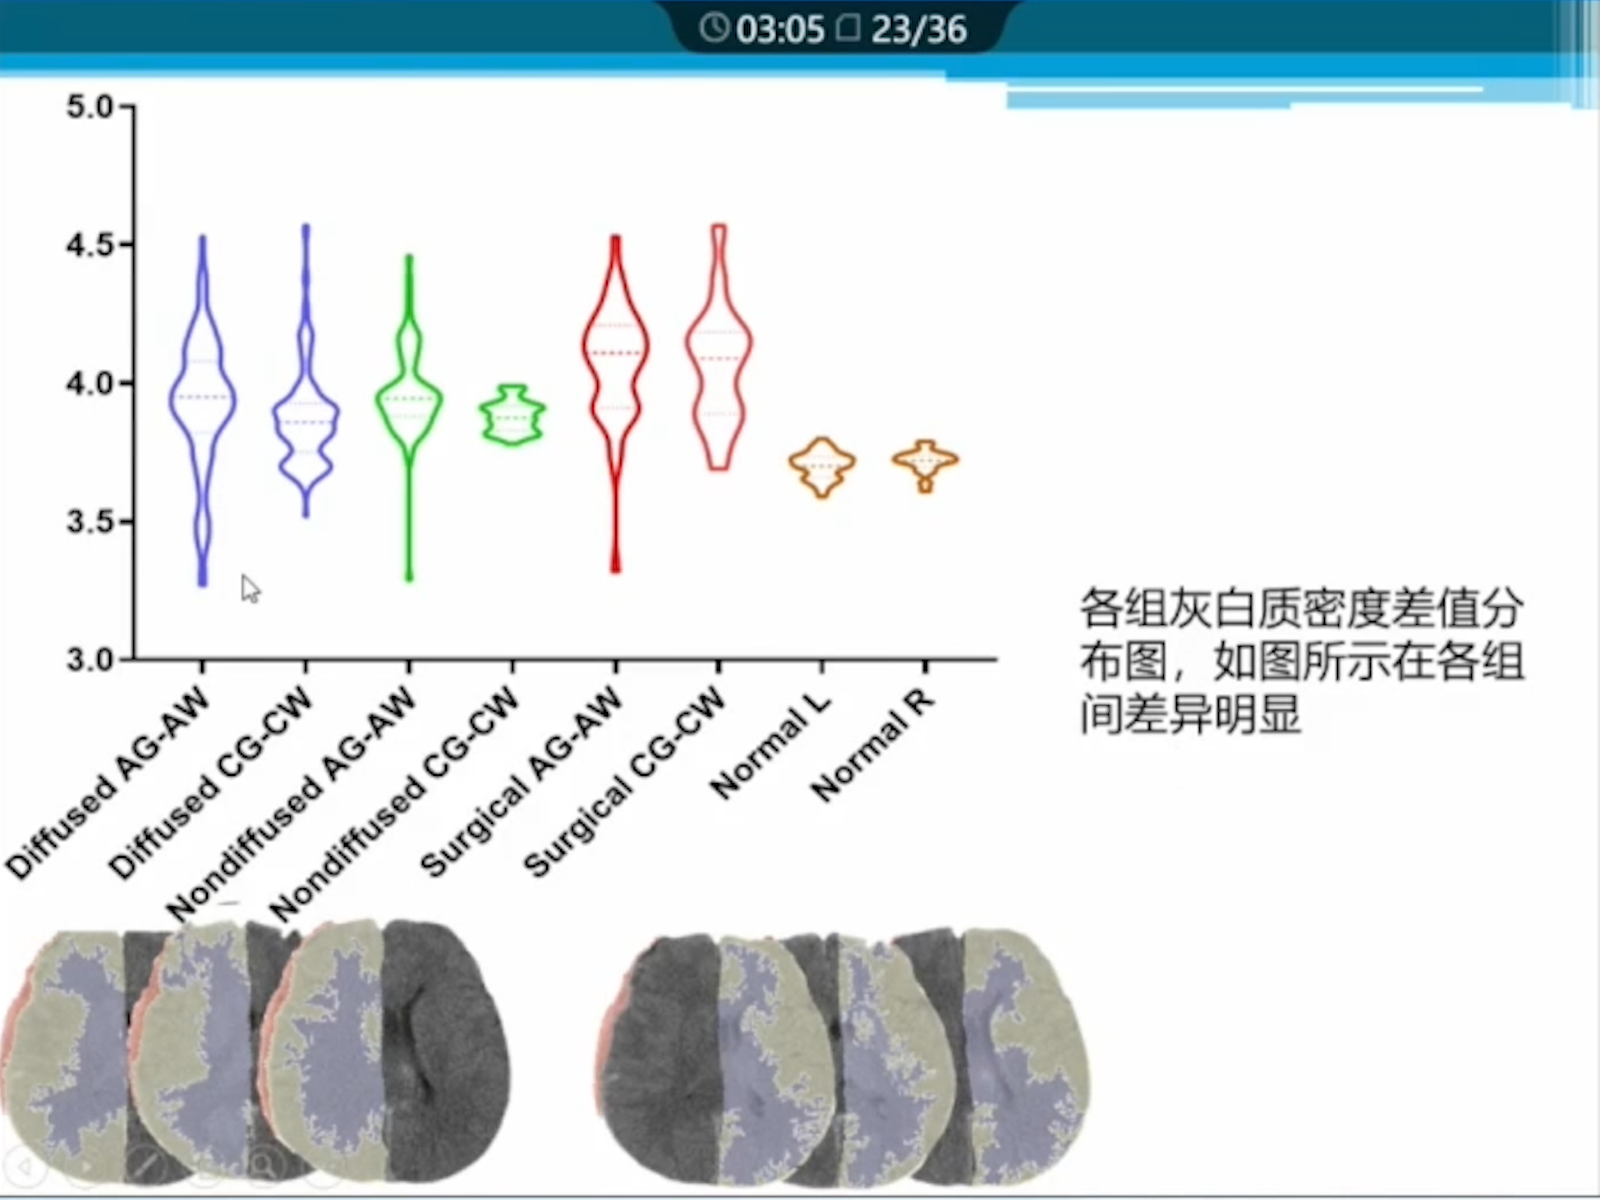Go to previous slide using left arrow
The height and width of the screenshot is (1200, 1600).
click(26, 1166)
